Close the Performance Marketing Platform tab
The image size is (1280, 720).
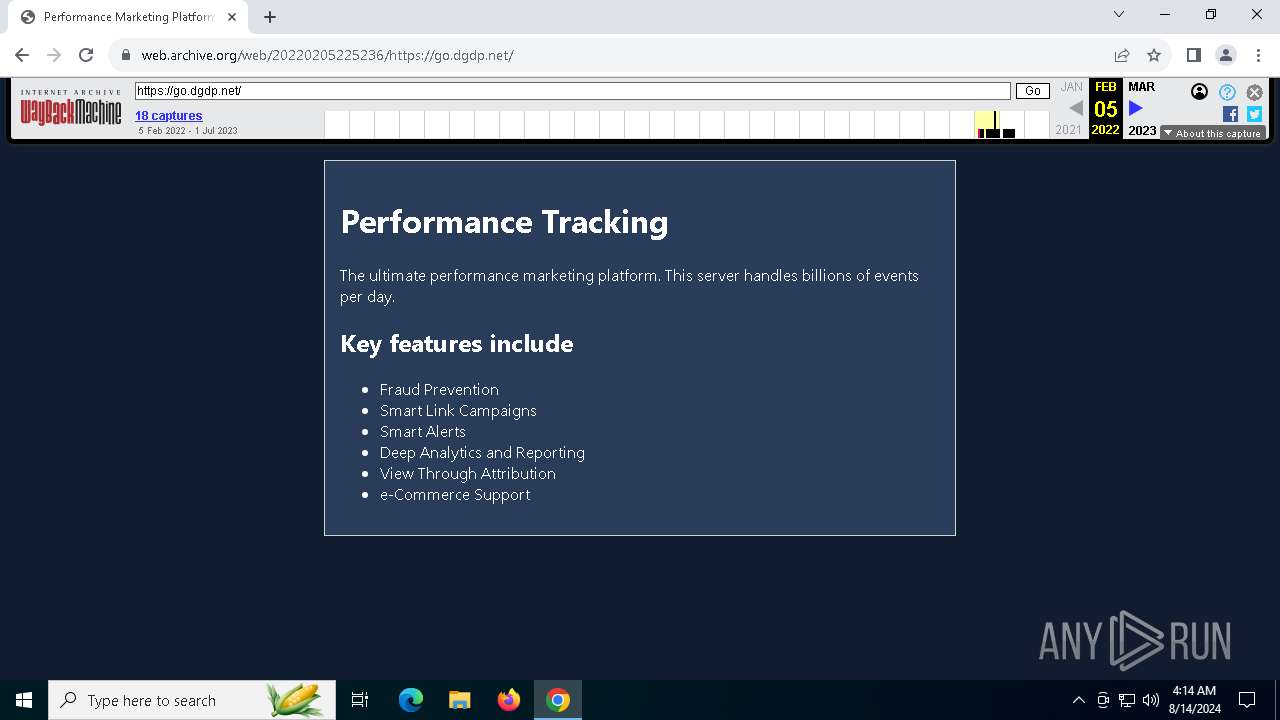pyautogui.click(x=232, y=17)
